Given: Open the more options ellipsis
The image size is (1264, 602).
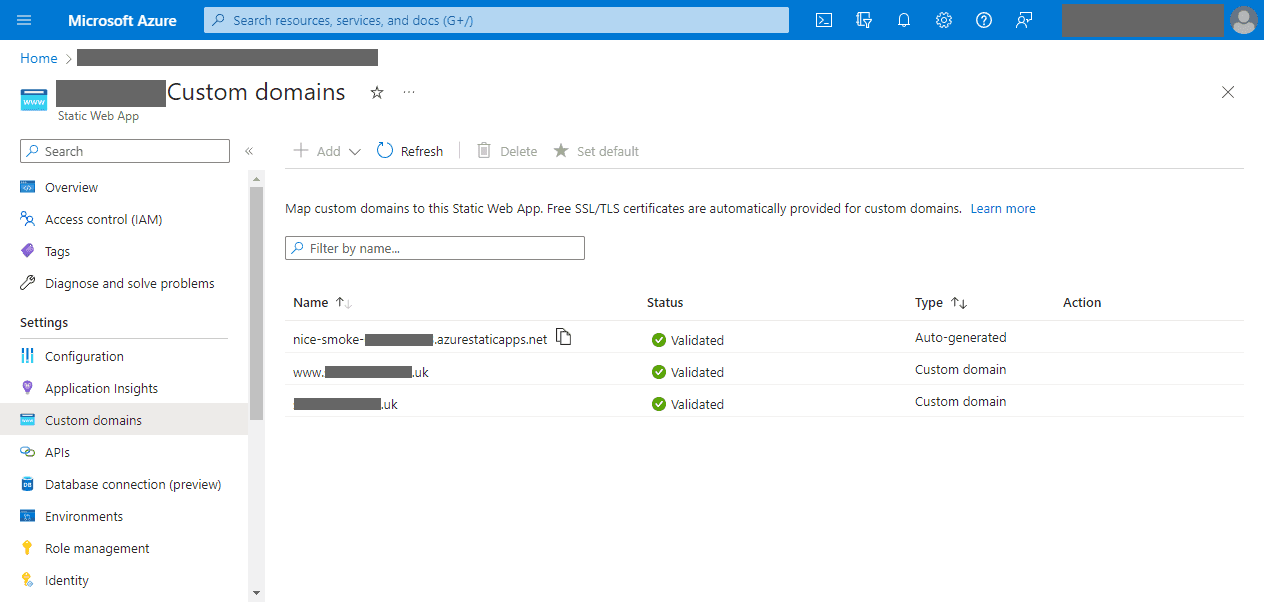Looking at the screenshot, I should (x=409, y=92).
